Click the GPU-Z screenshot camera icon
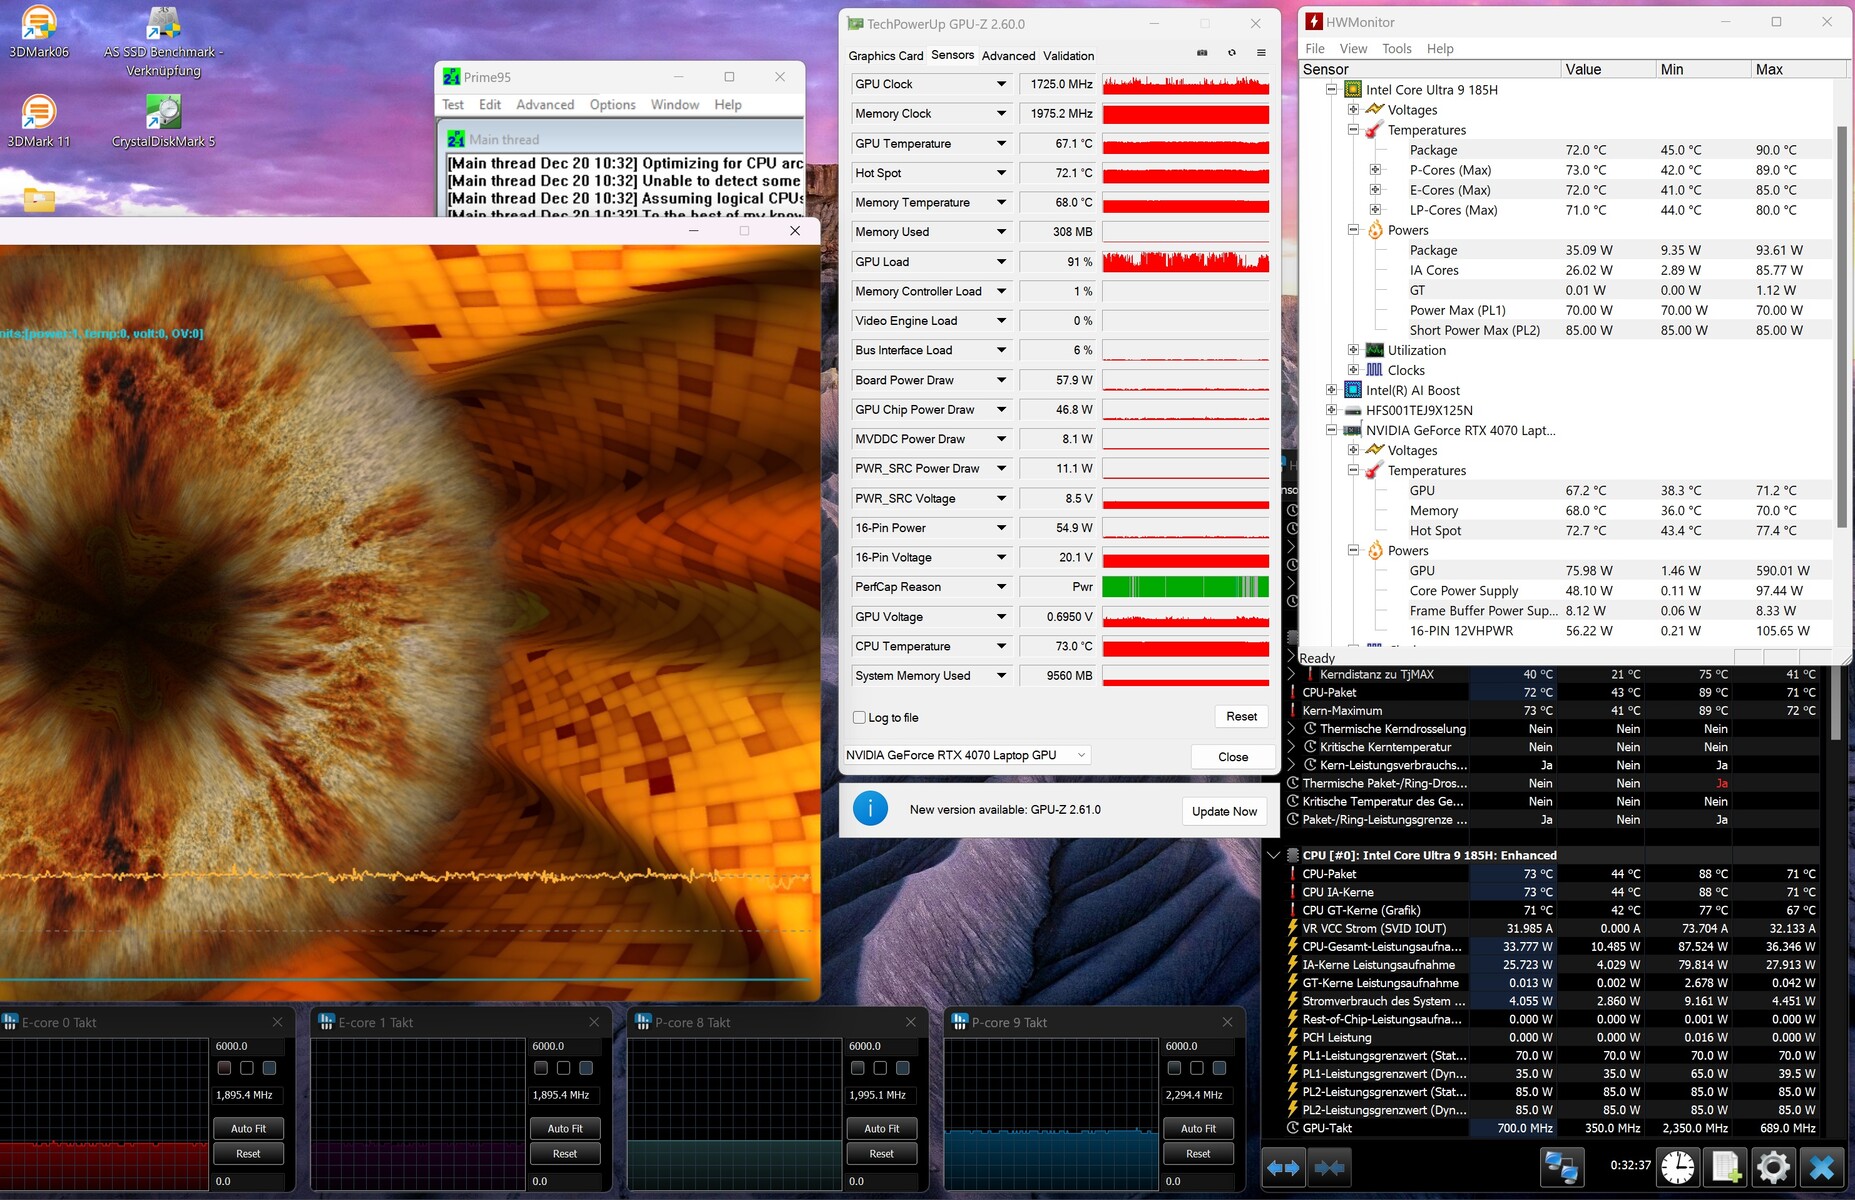 (x=1202, y=53)
